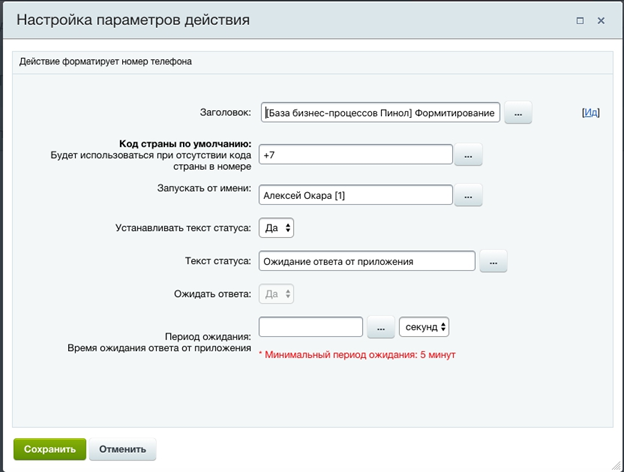Select the Запускать от имени input field
The width and height of the screenshot is (624, 472).
point(355,196)
